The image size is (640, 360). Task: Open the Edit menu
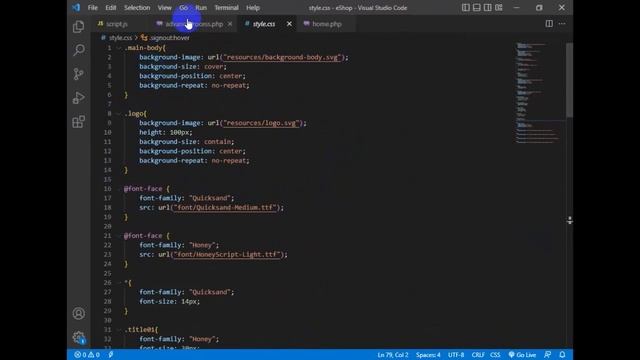coord(111,8)
